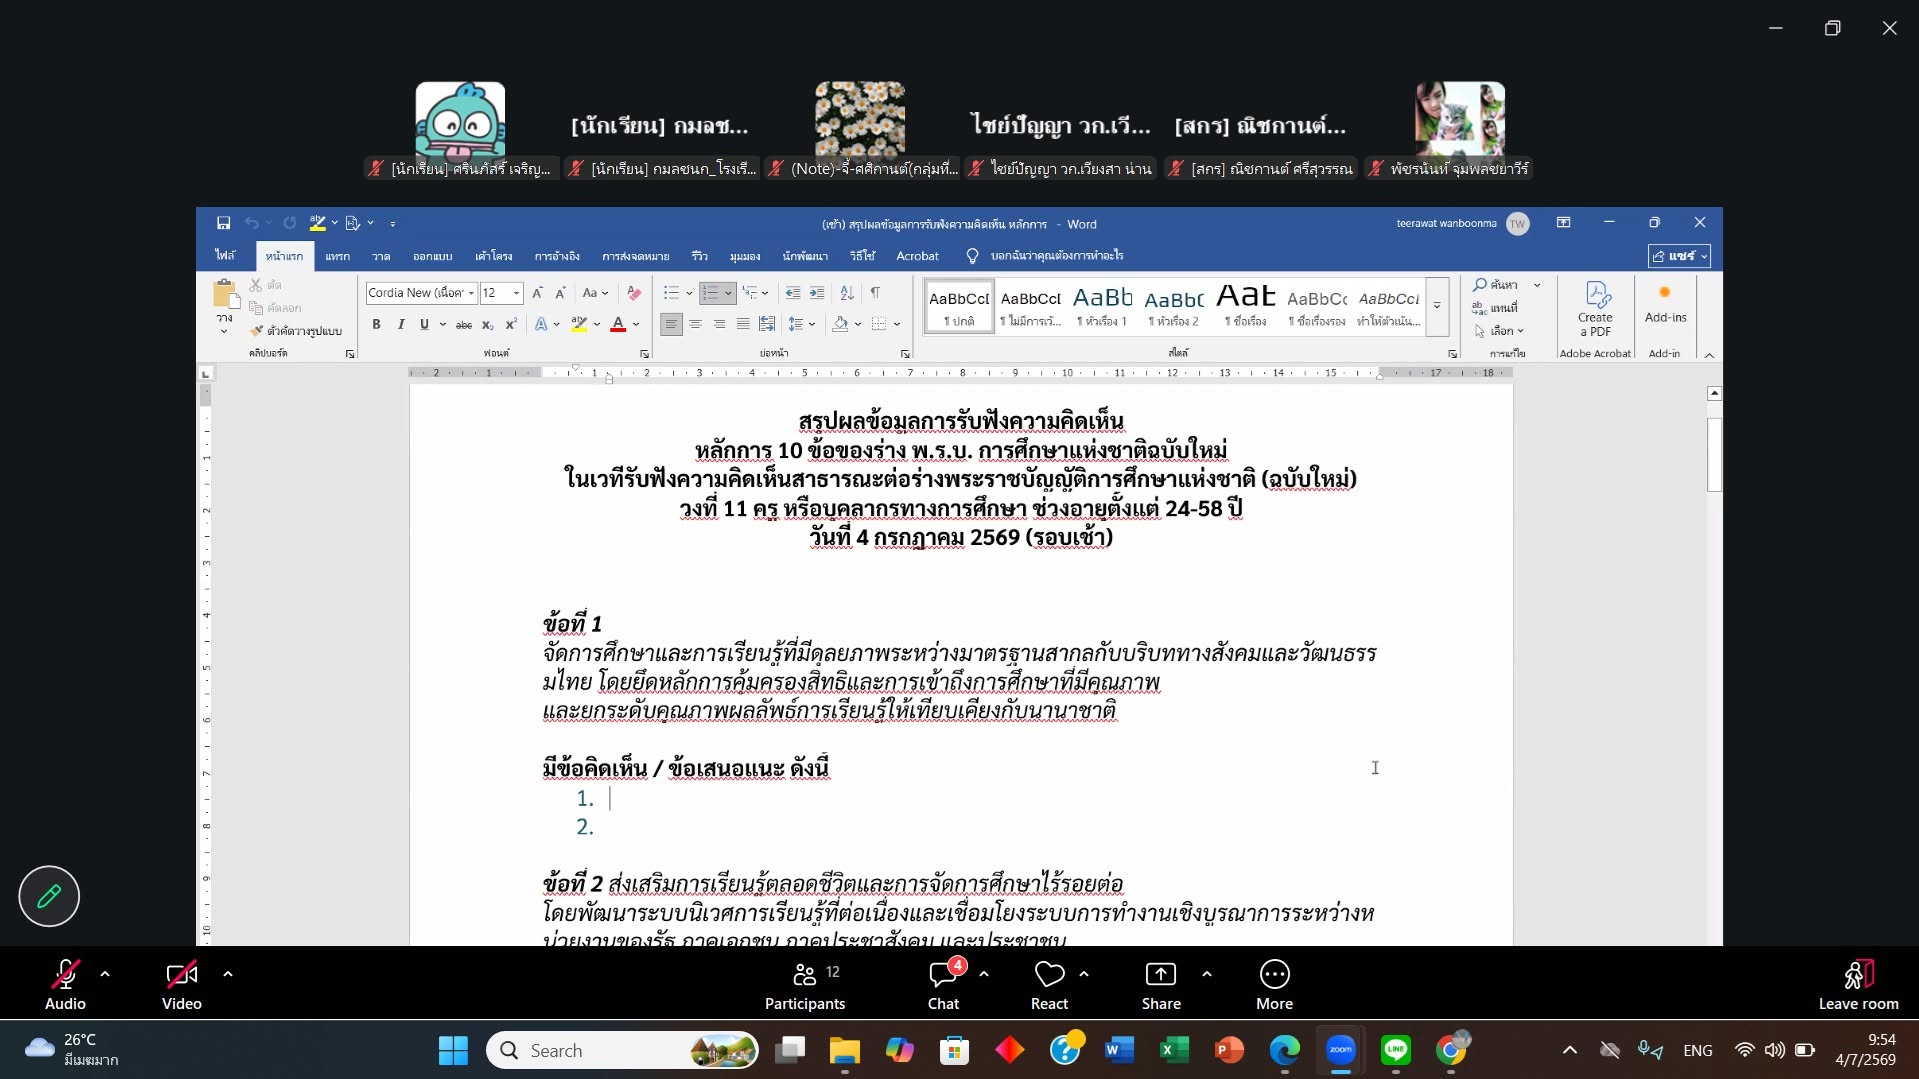
Task: Expand Zoom audio options arrow
Action: click(x=105, y=974)
